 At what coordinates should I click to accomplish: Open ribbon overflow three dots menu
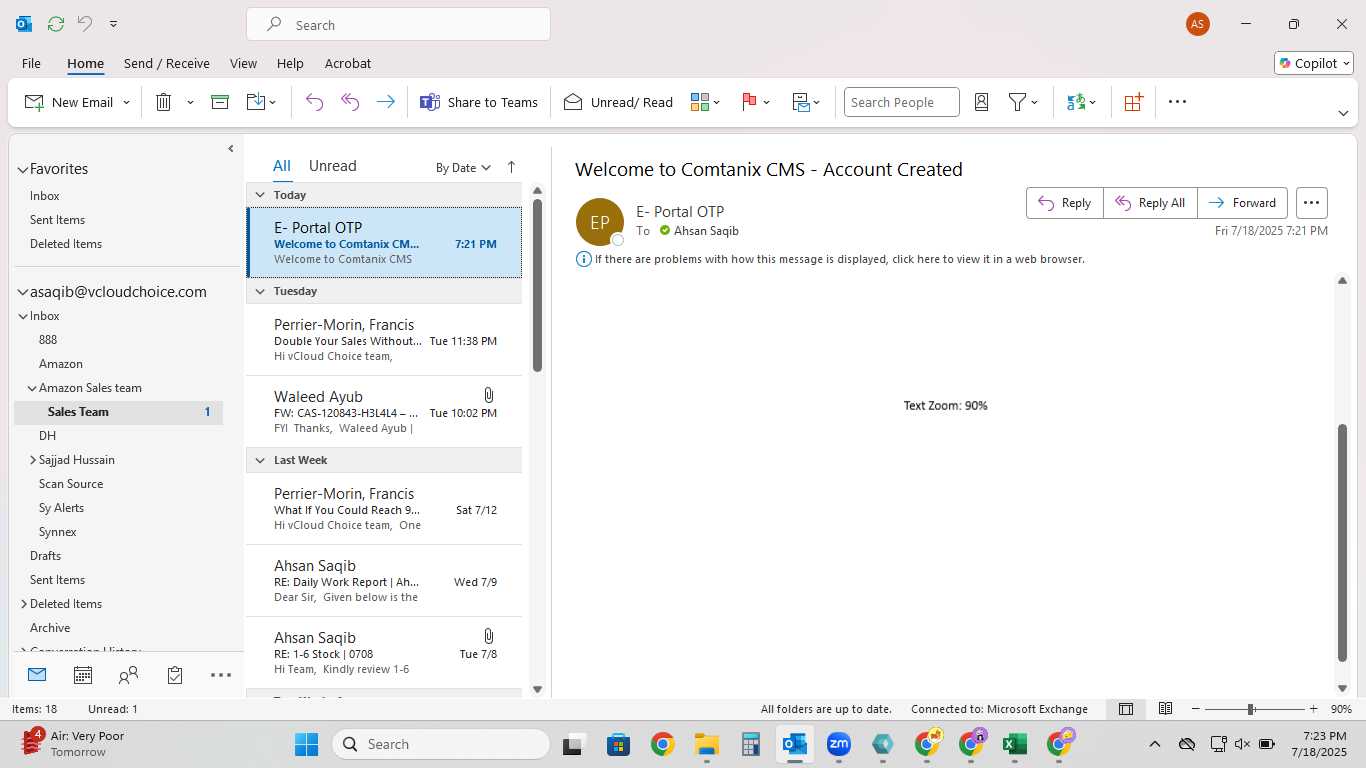click(x=1177, y=102)
